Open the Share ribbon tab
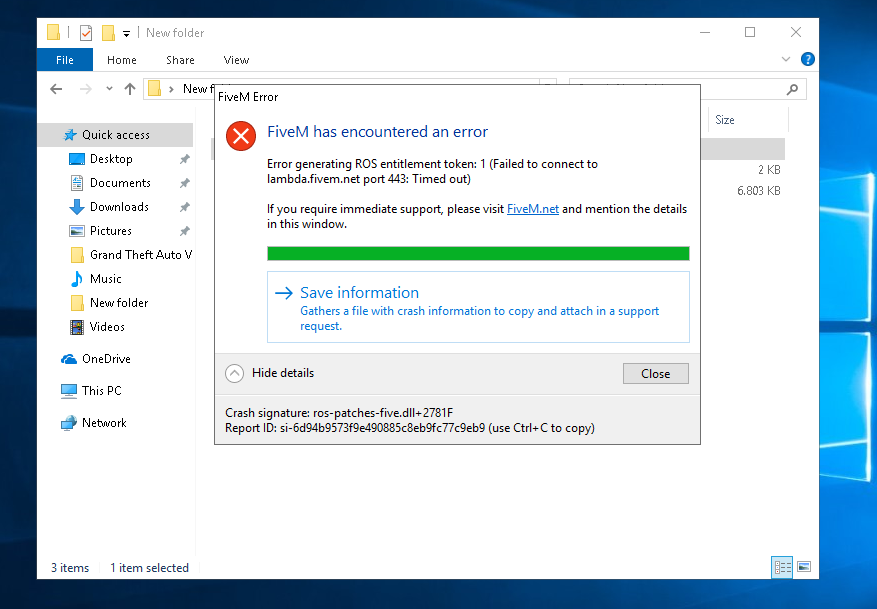 (x=180, y=60)
